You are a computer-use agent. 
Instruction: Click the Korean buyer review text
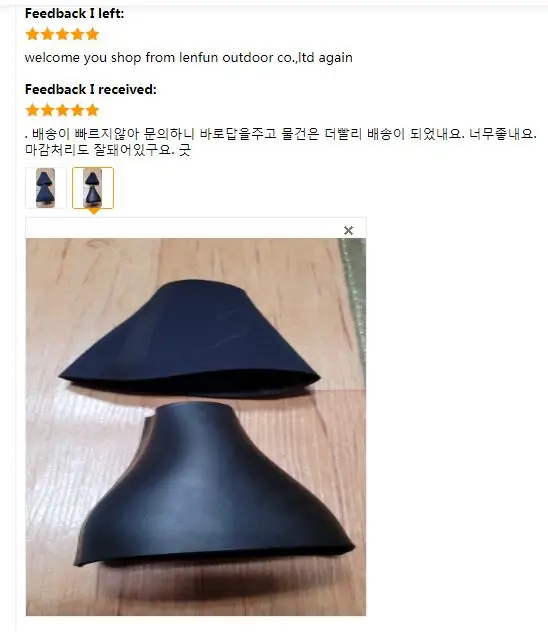point(281,141)
